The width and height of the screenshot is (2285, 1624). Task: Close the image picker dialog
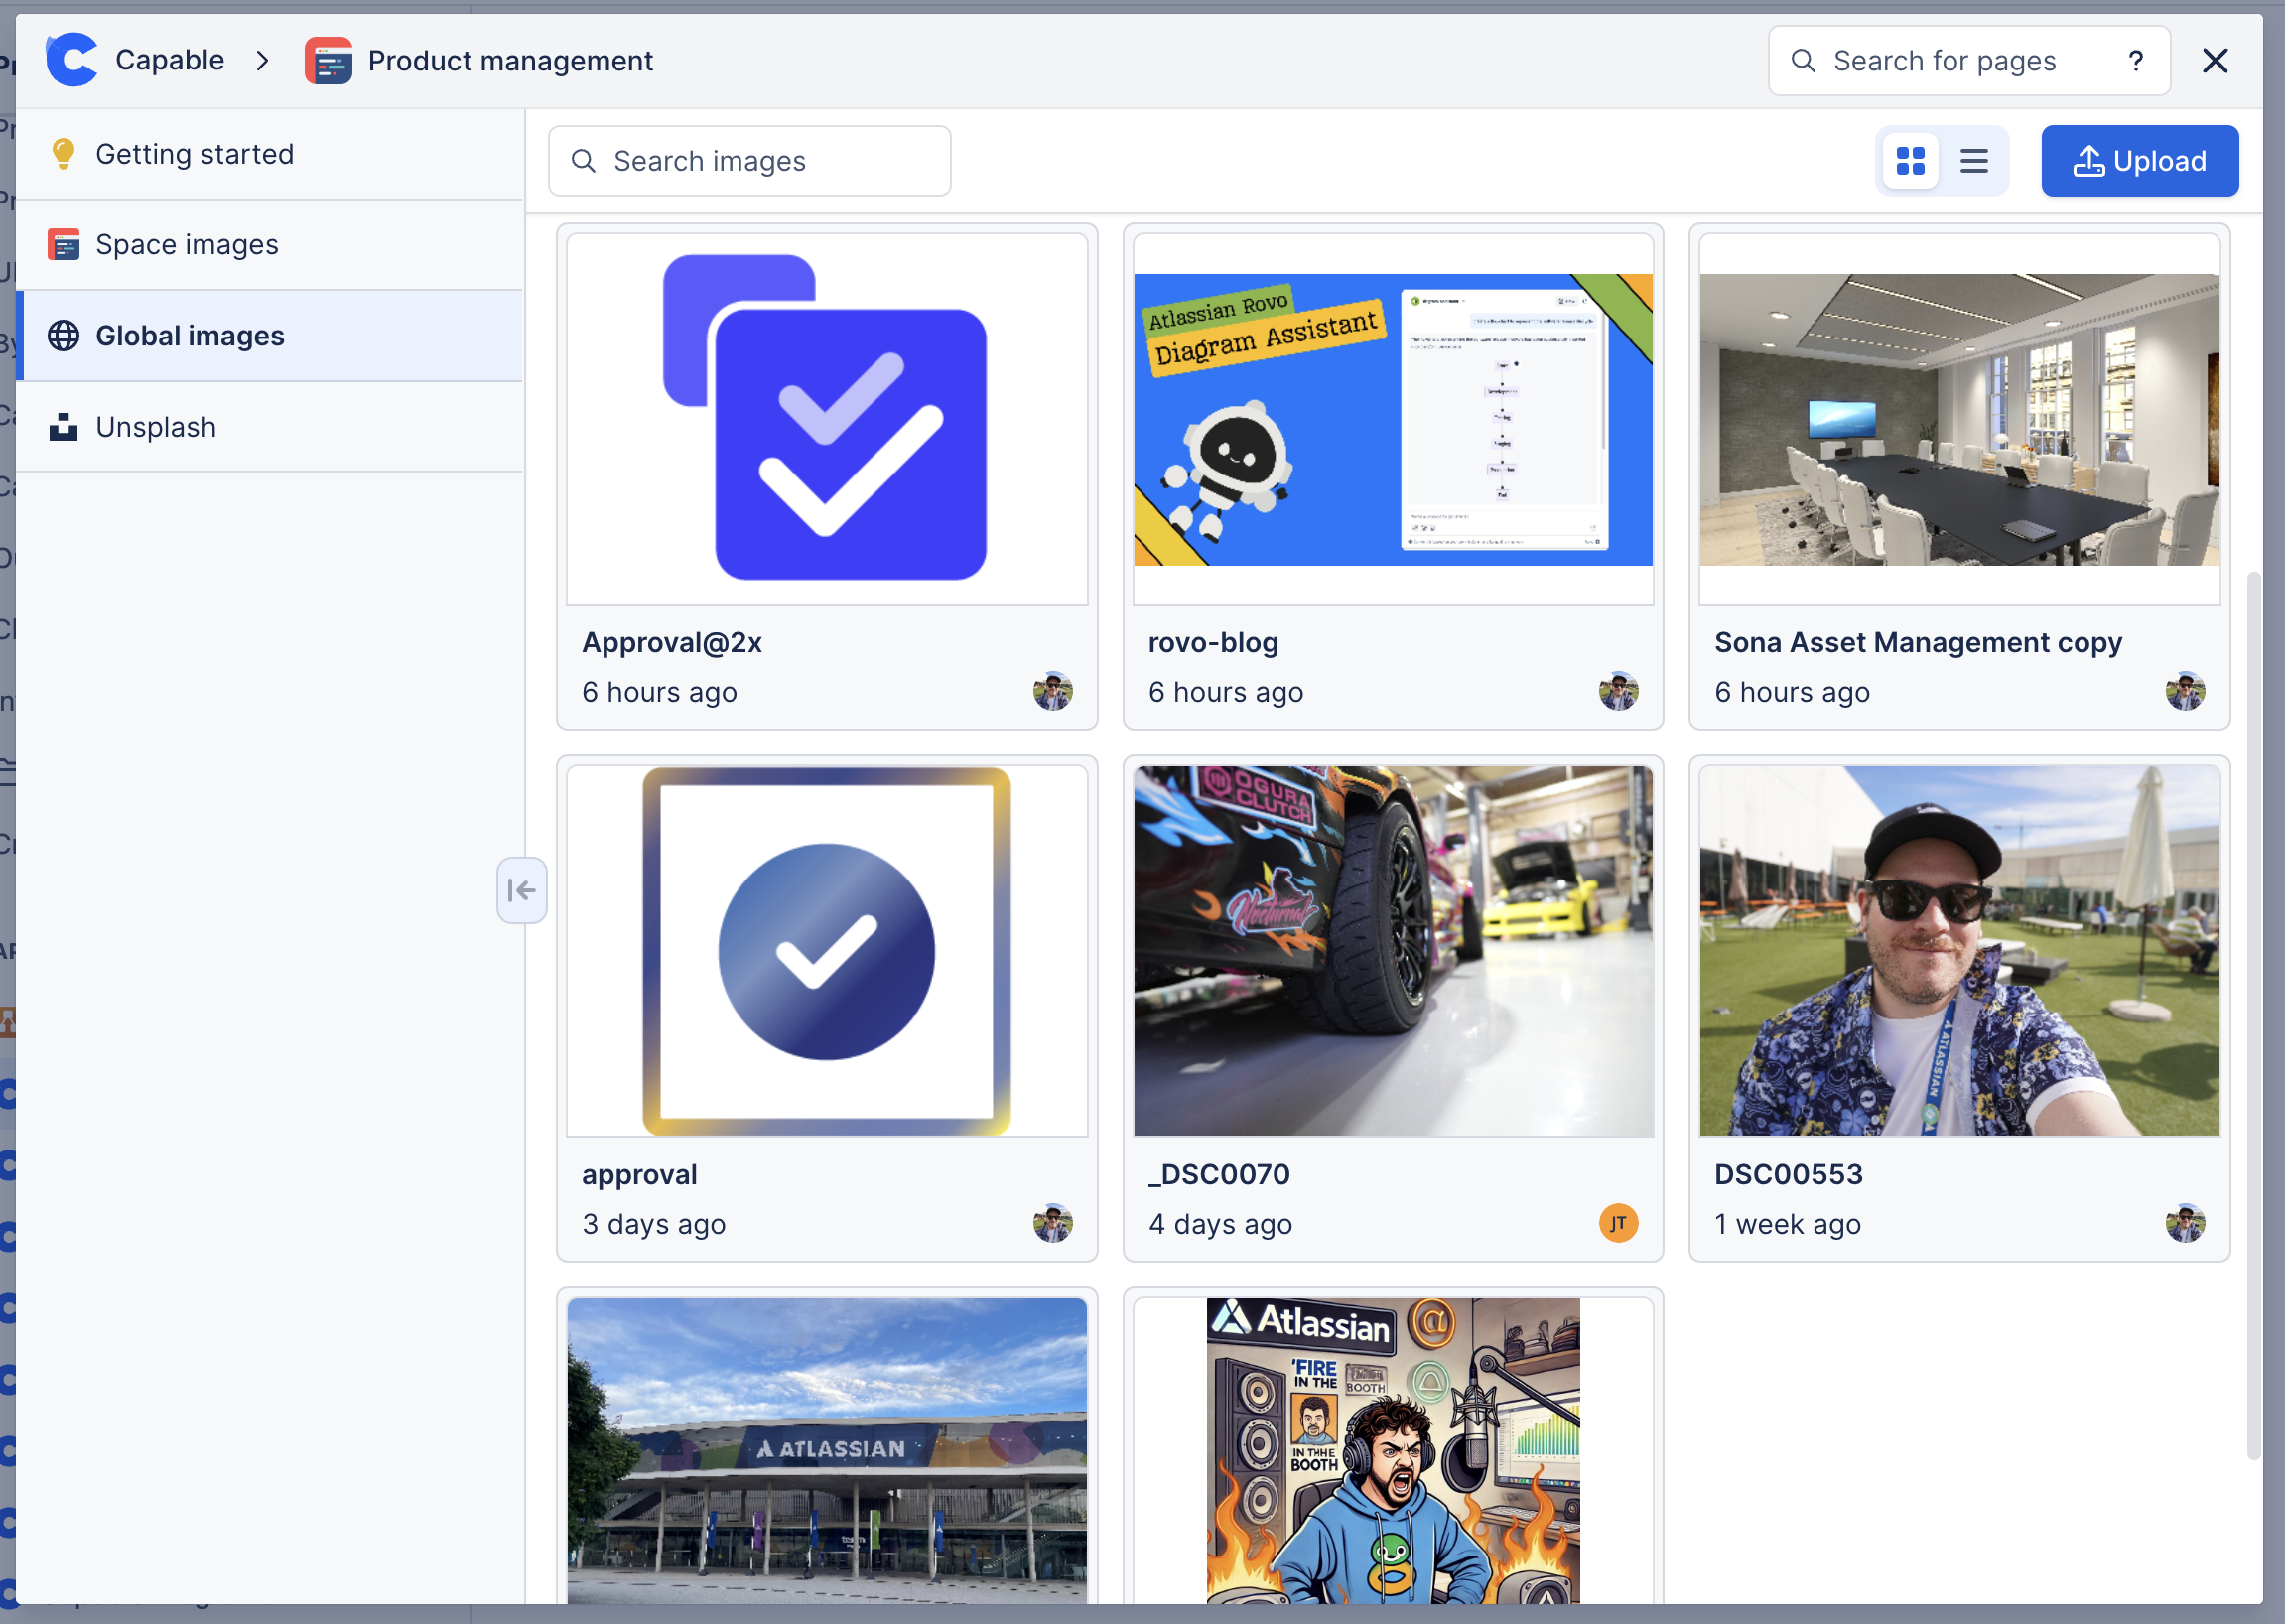[2215, 61]
